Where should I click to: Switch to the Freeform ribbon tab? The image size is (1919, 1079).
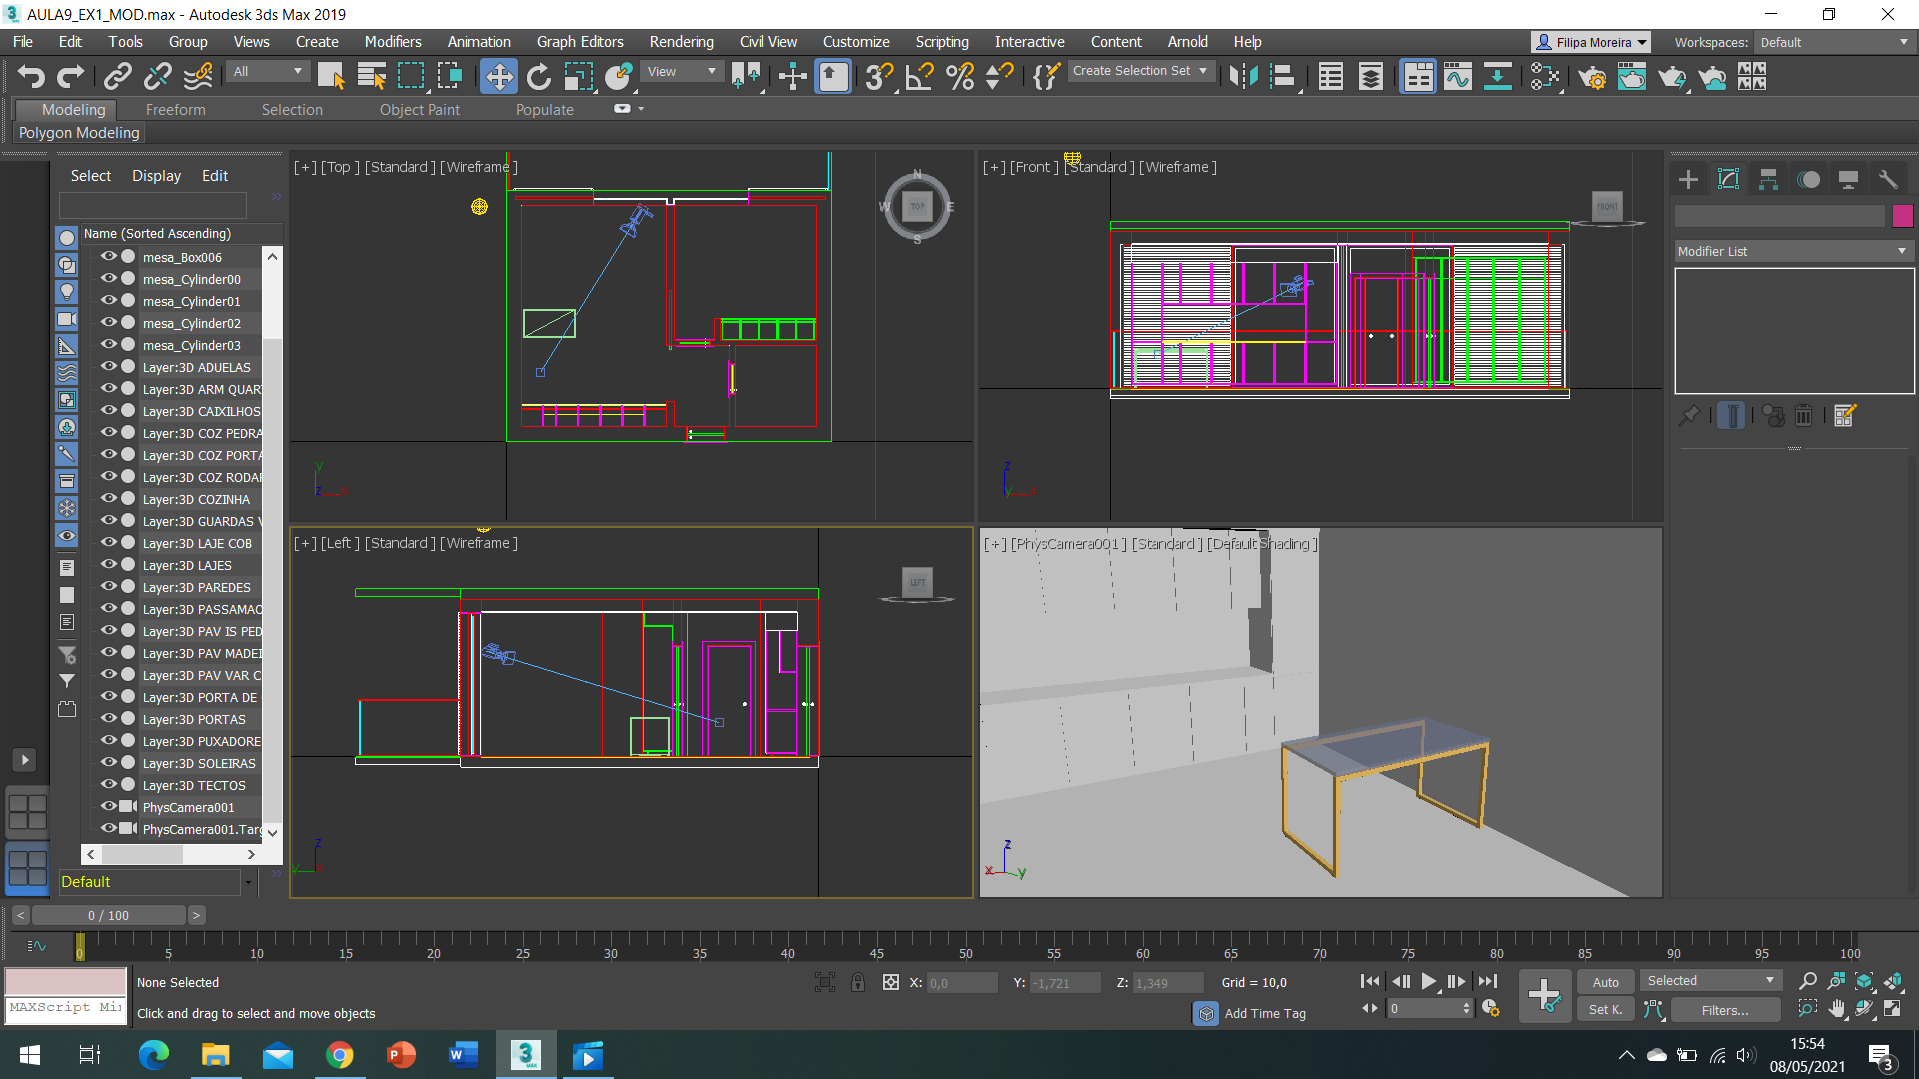coord(175,110)
